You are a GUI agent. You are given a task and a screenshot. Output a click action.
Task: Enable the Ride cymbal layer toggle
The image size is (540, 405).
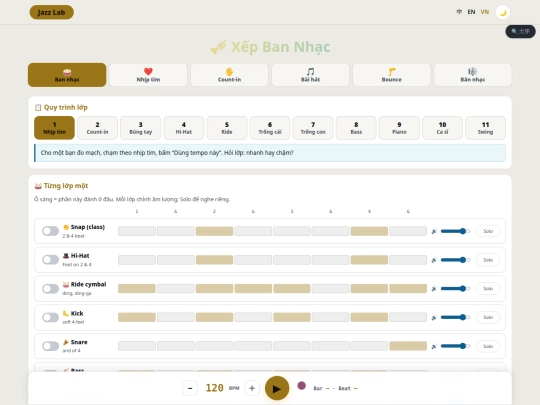(51, 289)
